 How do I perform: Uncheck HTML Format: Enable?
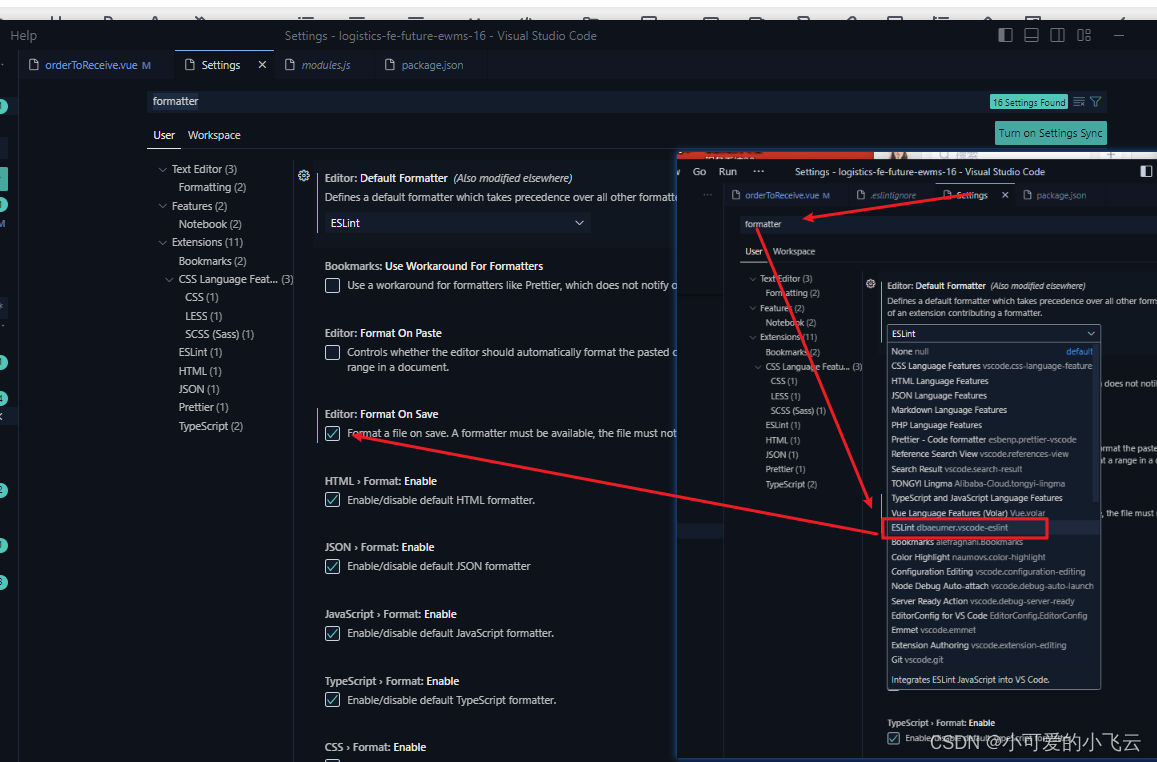click(x=332, y=499)
